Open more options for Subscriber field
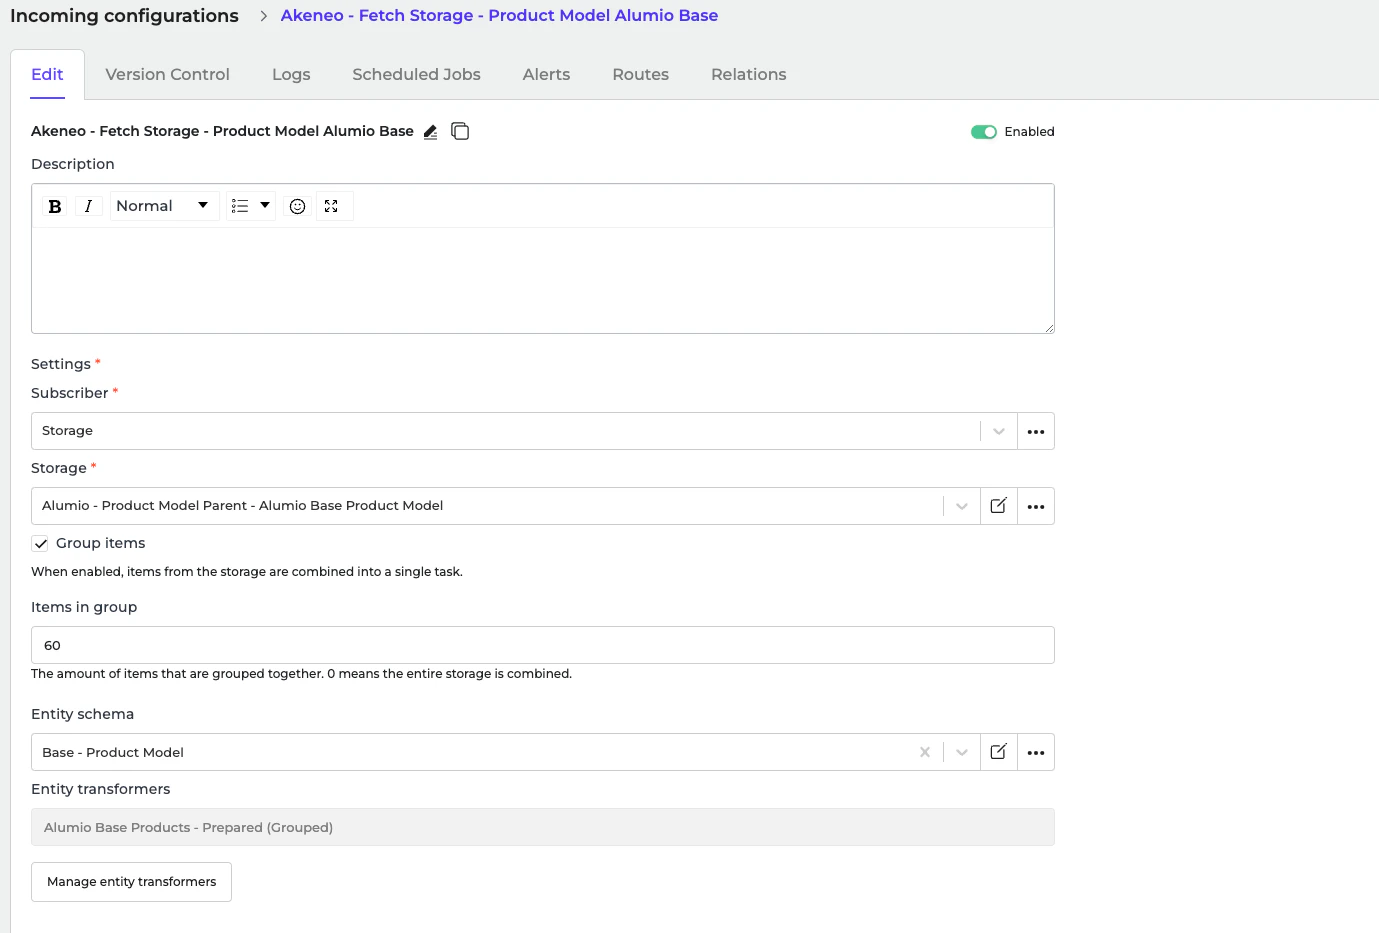Screen dimensions: 1379x933 coord(1036,431)
